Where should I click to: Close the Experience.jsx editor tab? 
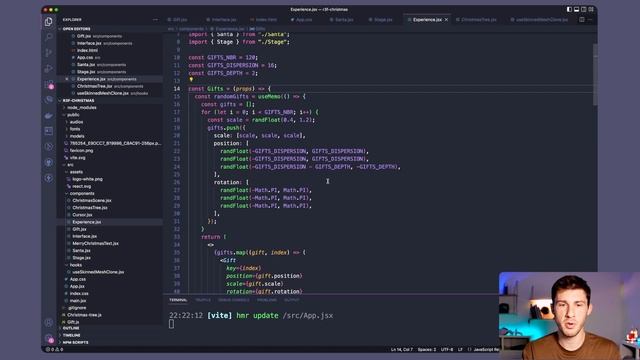coord(446,20)
